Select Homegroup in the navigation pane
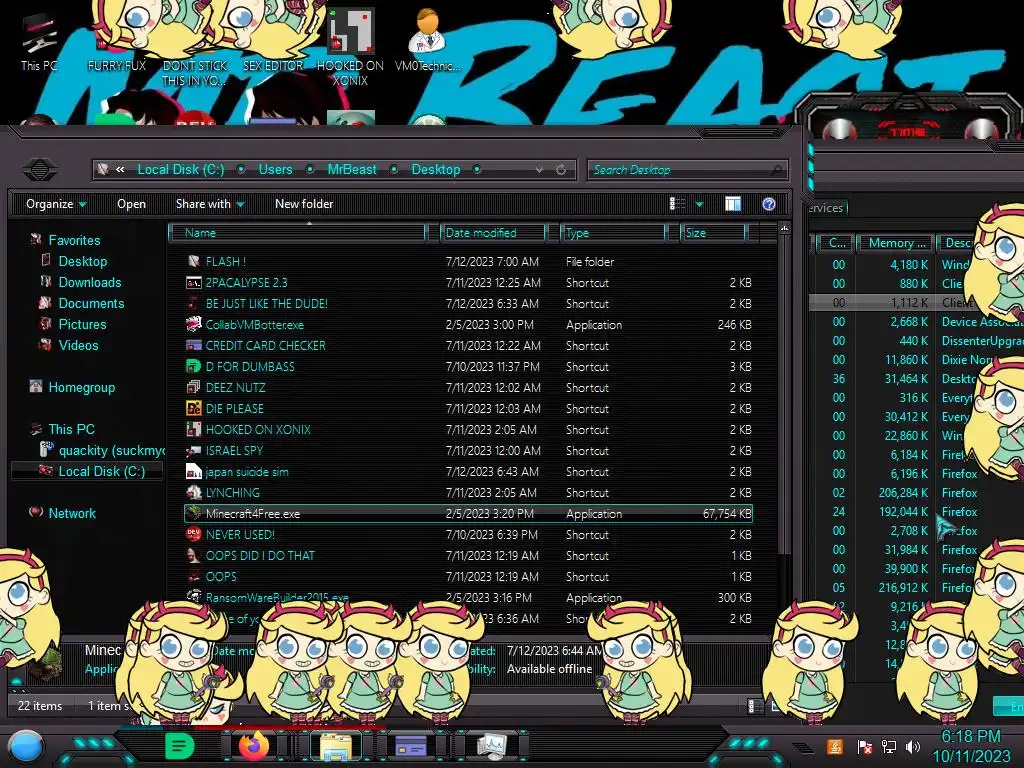 click(x=82, y=388)
